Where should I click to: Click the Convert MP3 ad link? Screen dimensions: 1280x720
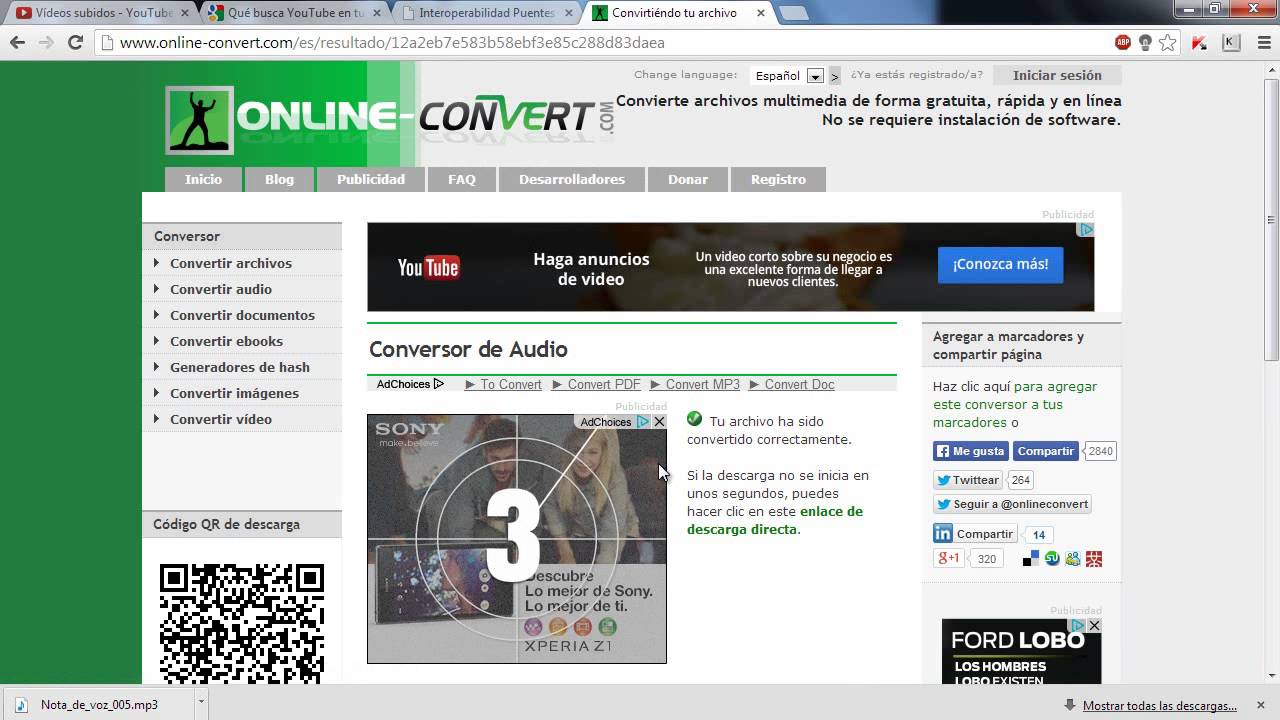[x=695, y=384]
